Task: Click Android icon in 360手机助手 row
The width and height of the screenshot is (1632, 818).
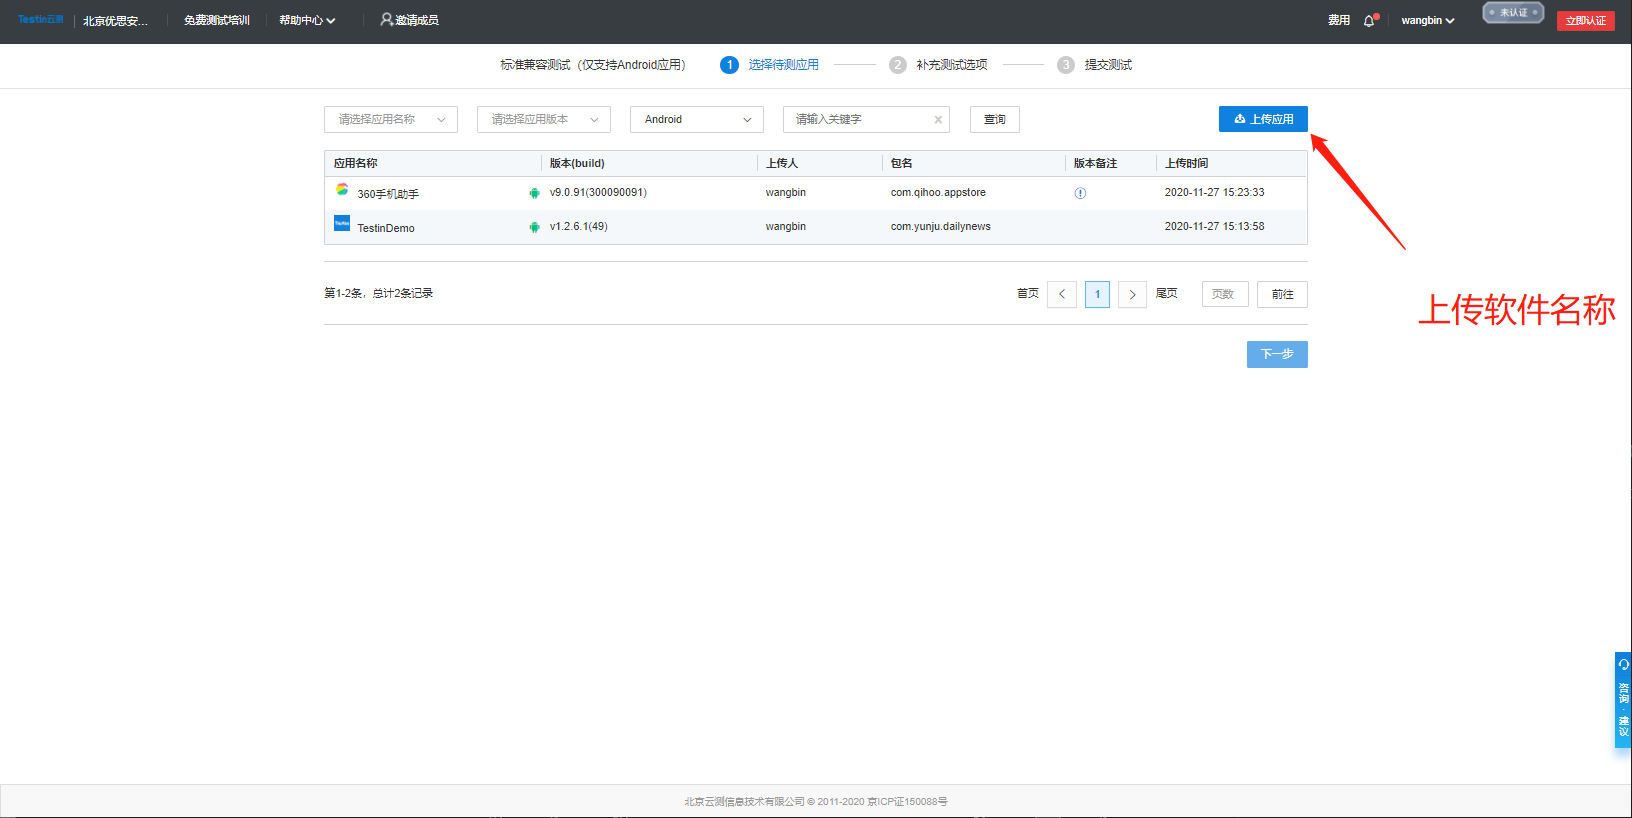Action: tap(534, 193)
